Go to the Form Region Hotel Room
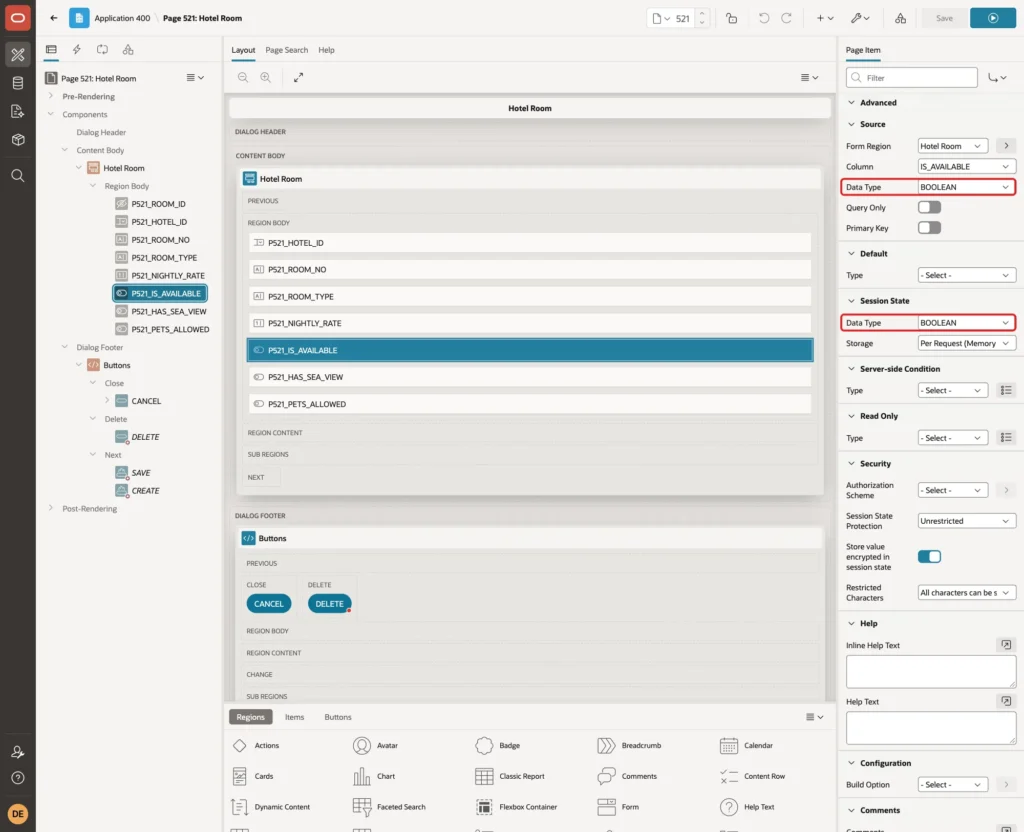The height and width of the screenshot is (832, 1024). [x=1006, y=146]
